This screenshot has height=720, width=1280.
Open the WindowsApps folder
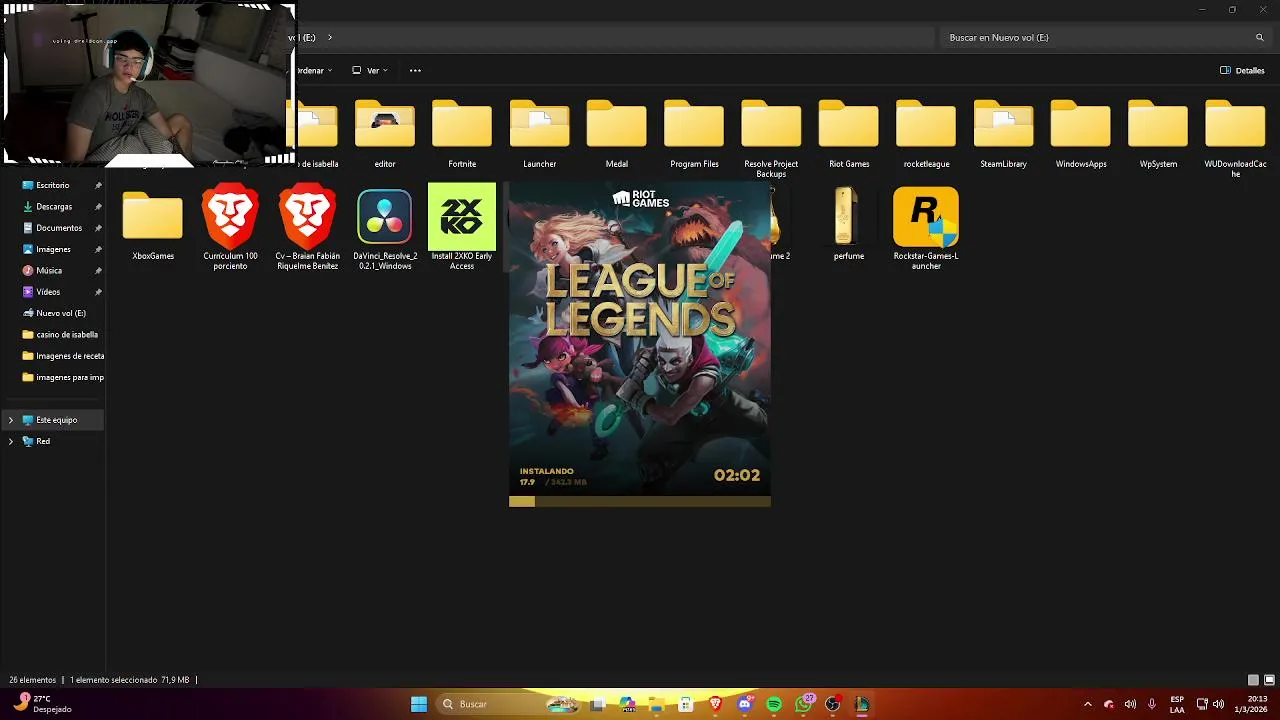point(1081,134)
